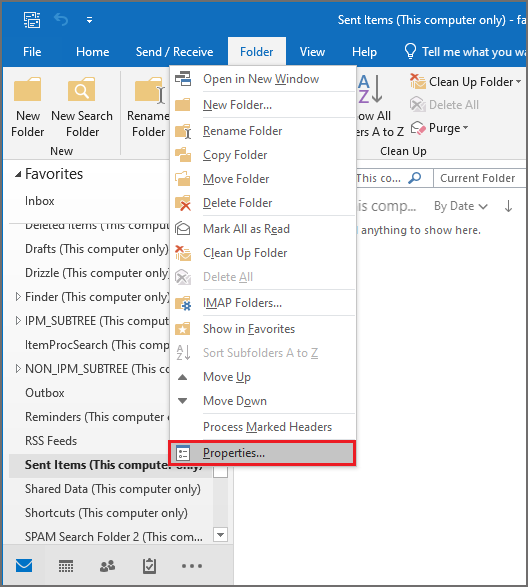Select Properties... in the folder menu
The width and height of the screenshot is (528, 587).
[x=262, y=453]
